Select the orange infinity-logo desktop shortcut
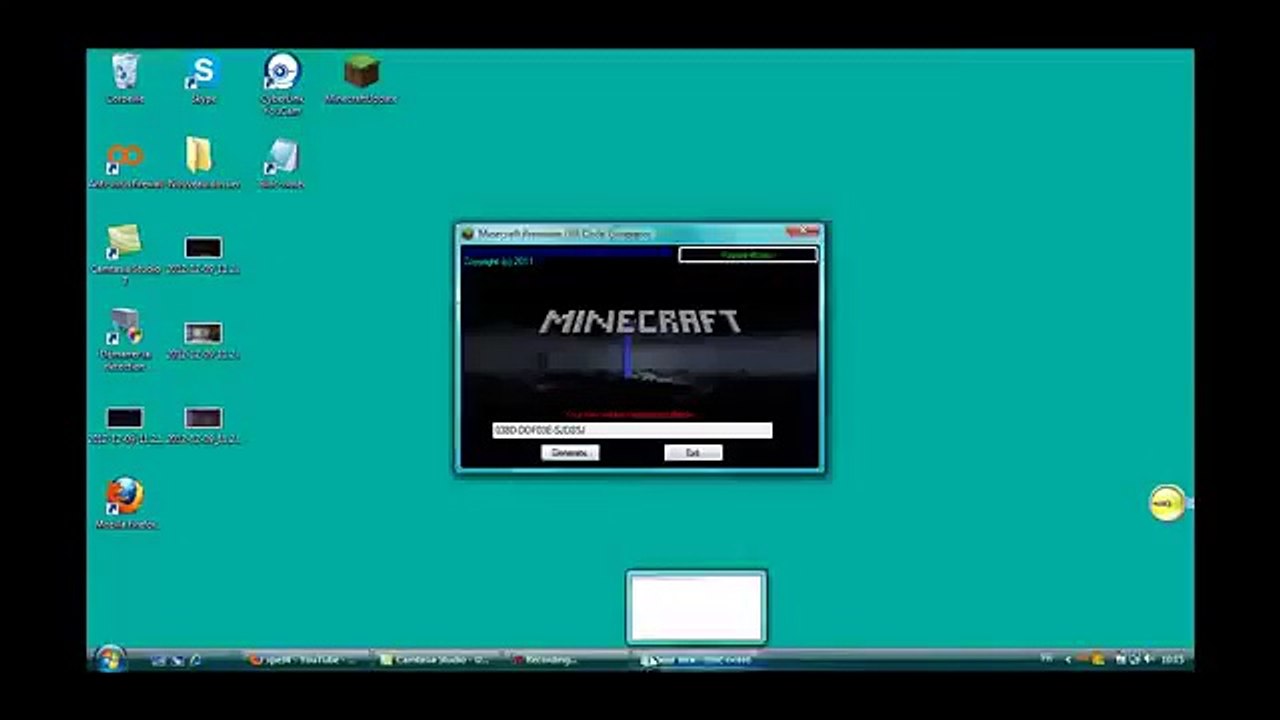This screenshot has width=1280, height=720. 125,164
